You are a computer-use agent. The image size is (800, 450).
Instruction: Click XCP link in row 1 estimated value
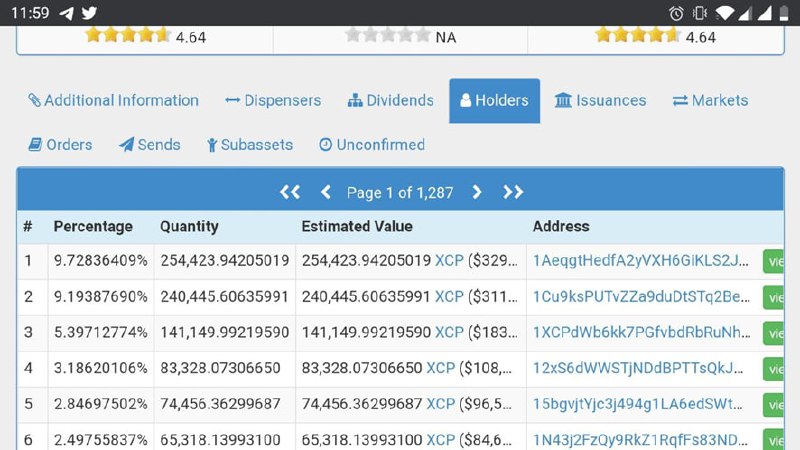449,261
